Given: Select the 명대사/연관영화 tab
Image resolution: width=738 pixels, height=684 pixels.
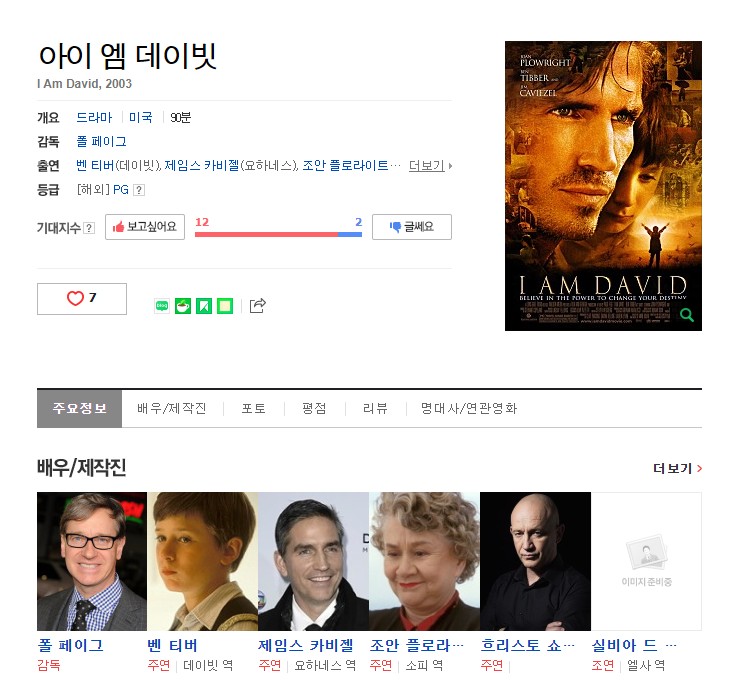Looking at the screenshot, I should point(469,408).
